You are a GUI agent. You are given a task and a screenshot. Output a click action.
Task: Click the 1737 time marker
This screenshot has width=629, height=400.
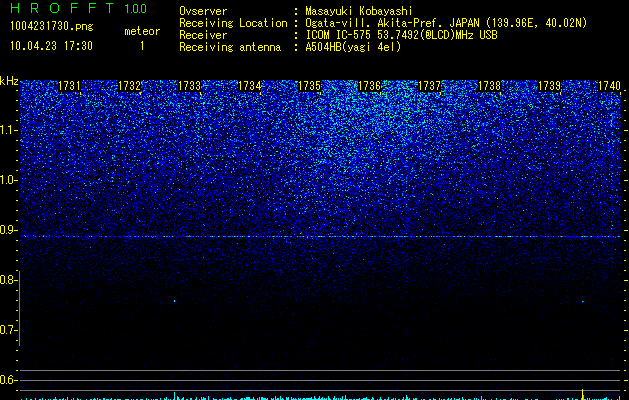[x=430, y=86]
